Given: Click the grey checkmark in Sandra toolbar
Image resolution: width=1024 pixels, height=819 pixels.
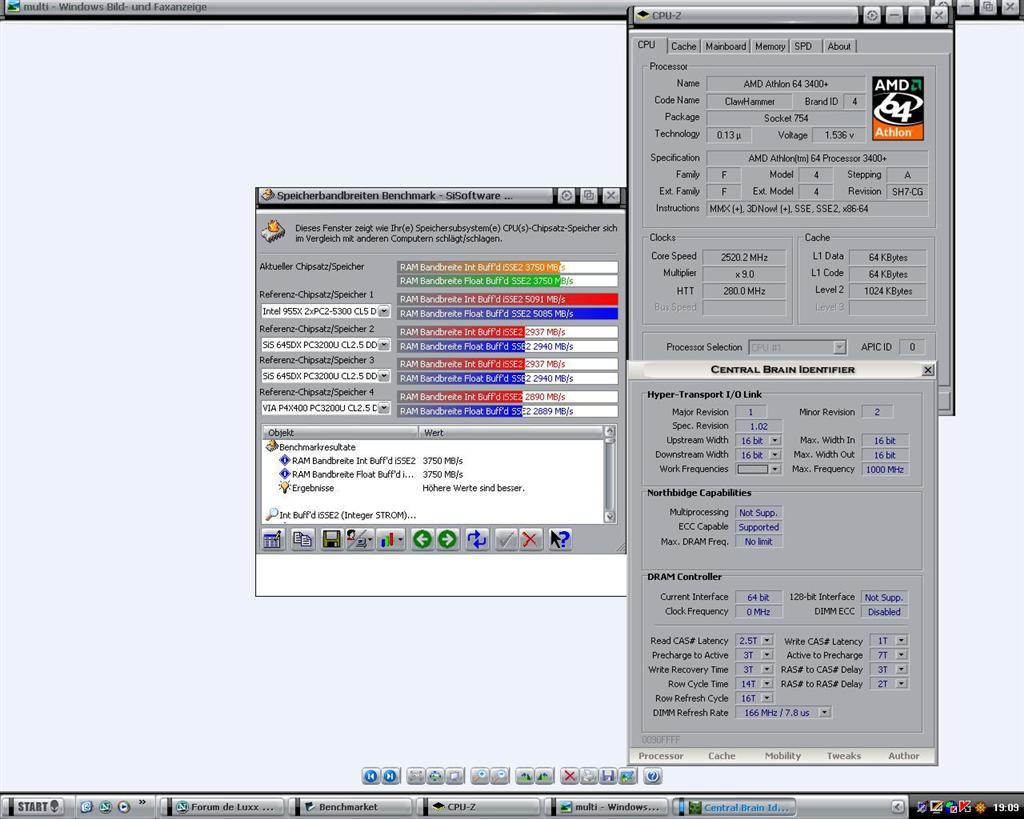Looking at the screenshot, I should (506, 539).
